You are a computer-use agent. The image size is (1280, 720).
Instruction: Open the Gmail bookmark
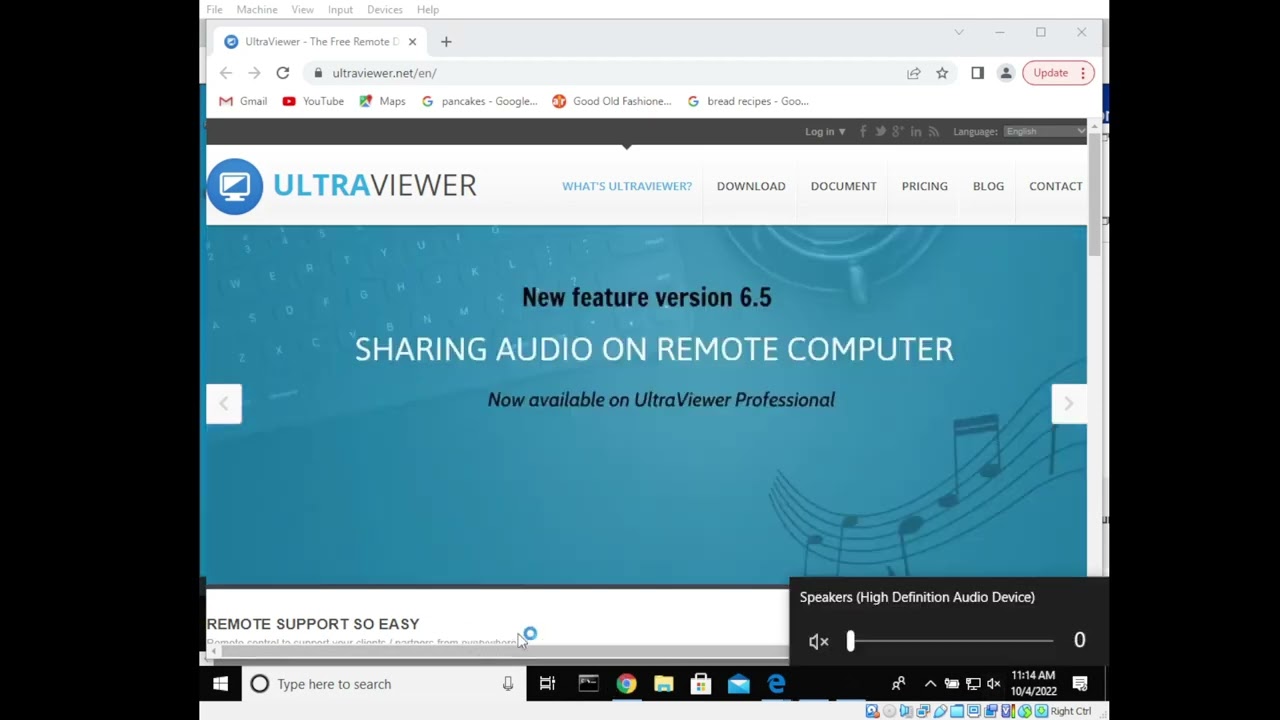pyautogui.click(x=243, y=101)
